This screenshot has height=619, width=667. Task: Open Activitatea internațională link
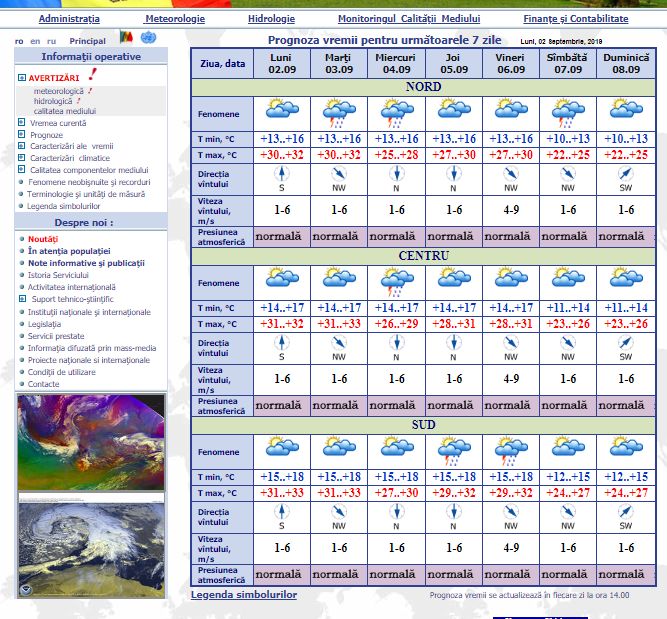(72, 287)
